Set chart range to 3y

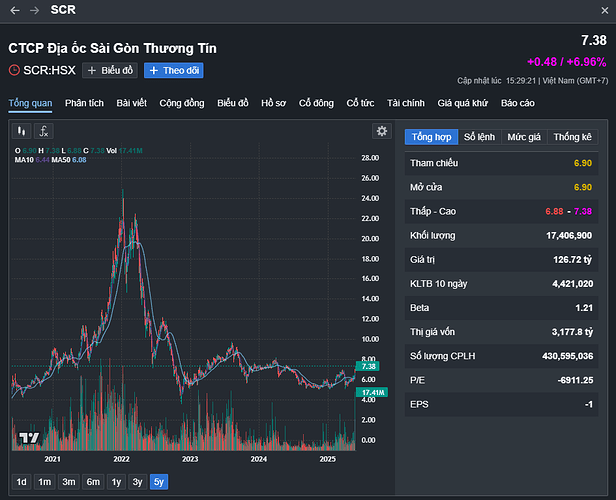point(137,481)
